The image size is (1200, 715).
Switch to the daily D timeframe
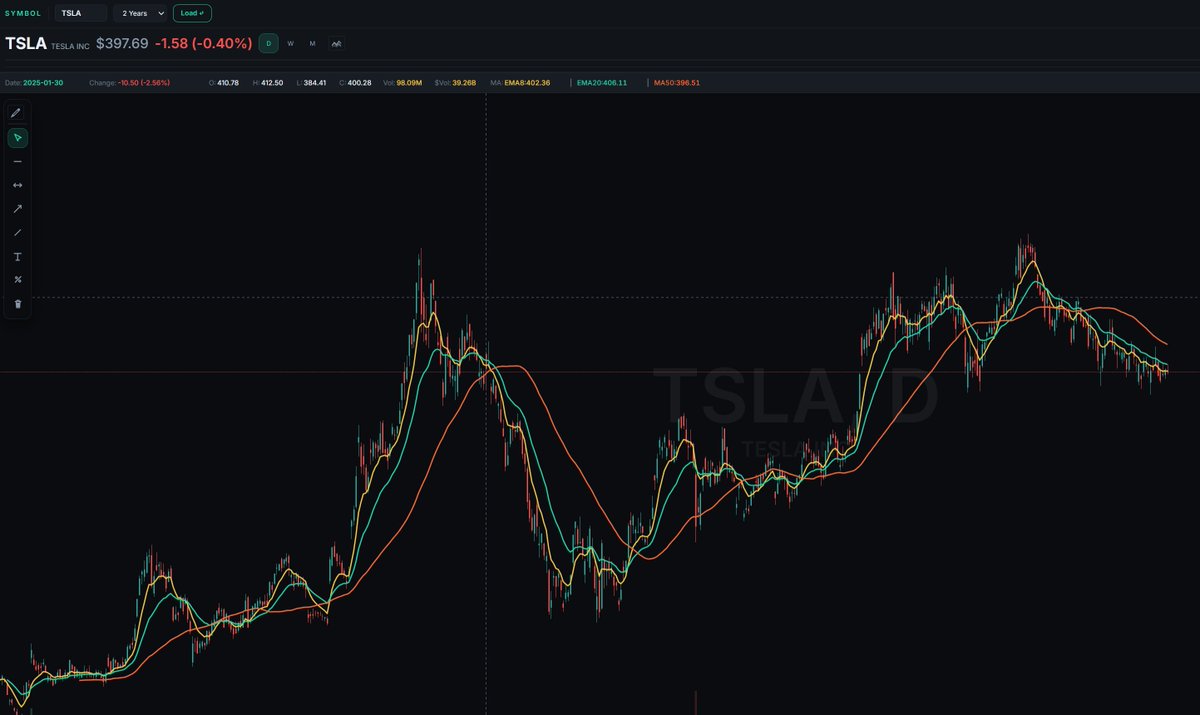pos(268,43)
